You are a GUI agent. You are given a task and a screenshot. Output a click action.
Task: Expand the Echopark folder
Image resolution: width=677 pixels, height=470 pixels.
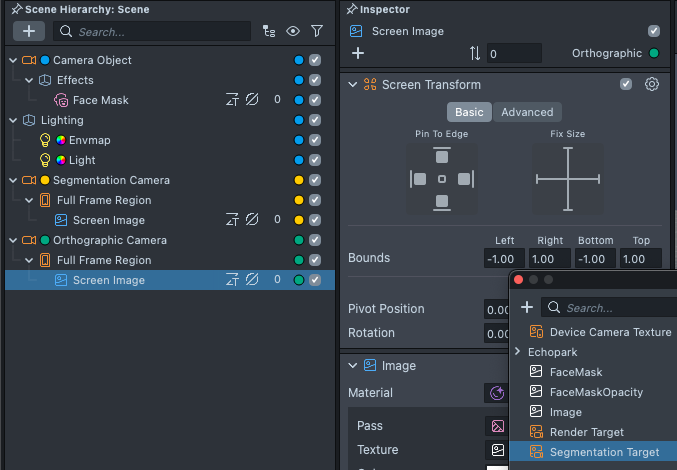pos(518,352)
